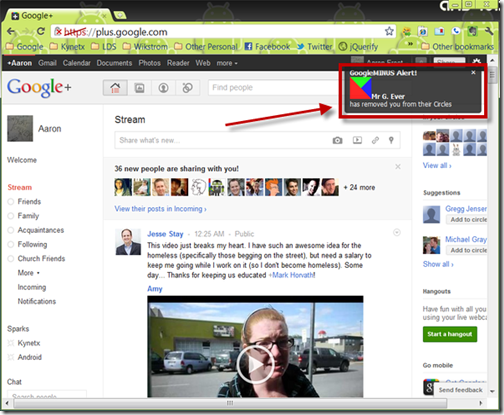The width and height of the screenshot is (504, 415).
Task: Click the Facebook bookmark
Action: coord(267,47)
